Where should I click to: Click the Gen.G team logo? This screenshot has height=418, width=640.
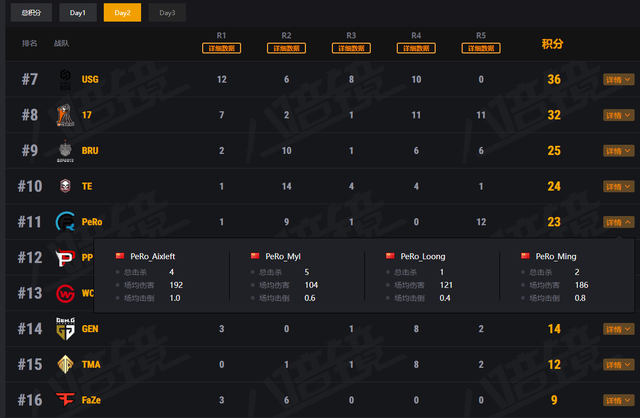pyautogui.click(x=65, y=328)
